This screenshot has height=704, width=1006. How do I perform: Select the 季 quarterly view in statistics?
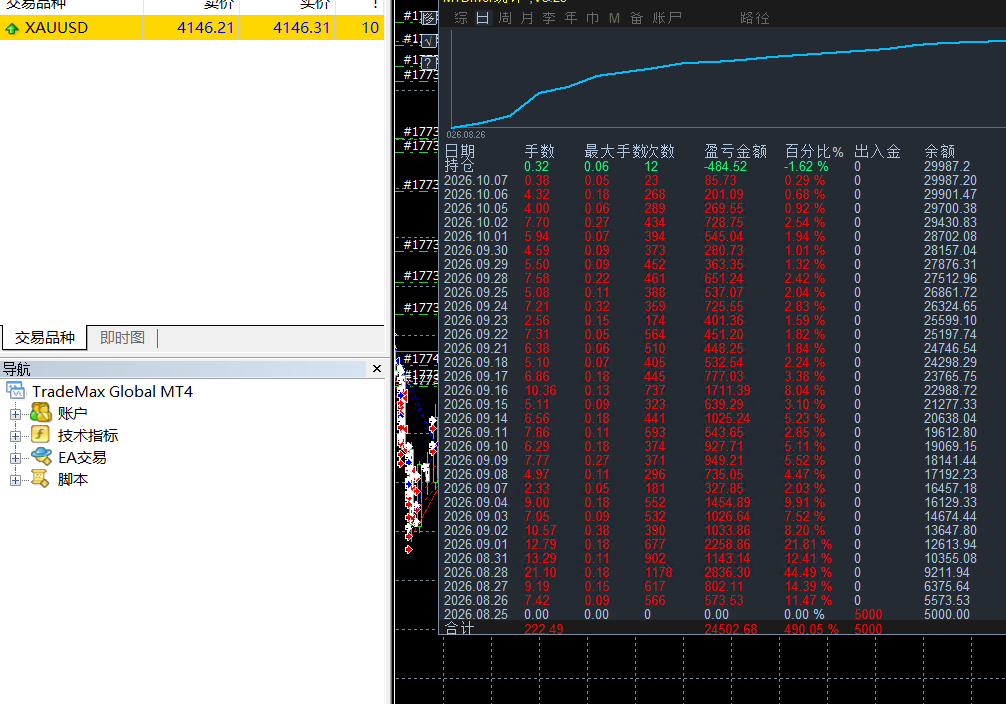pyautogui.click(x=549, y=18)
